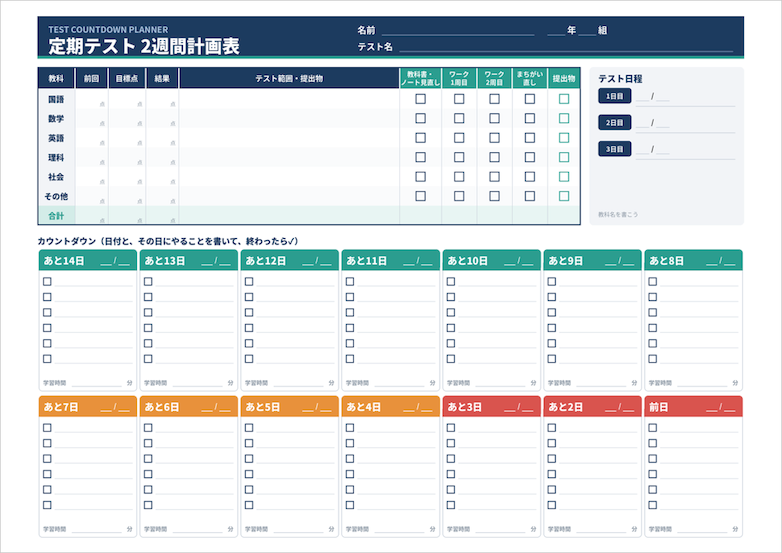This screenshot has height=553, width=782.
Task: Click the ワーク2周目 column header
Action: pos(494,78)
